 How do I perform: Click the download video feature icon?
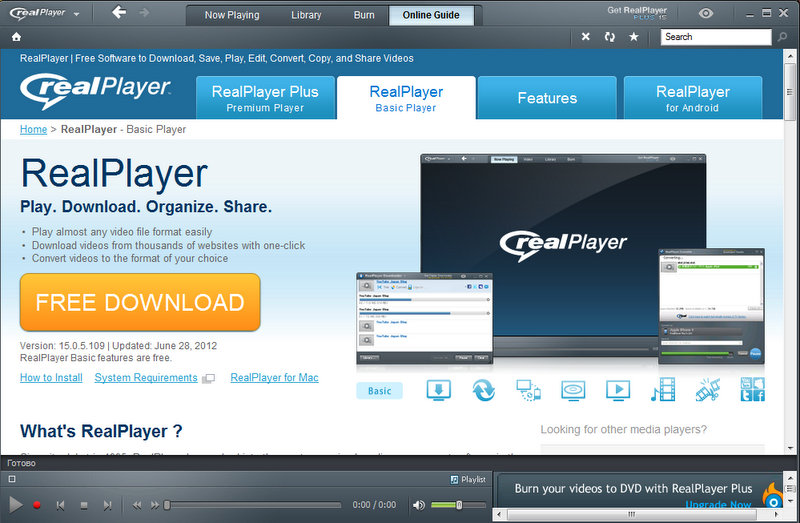438,390
